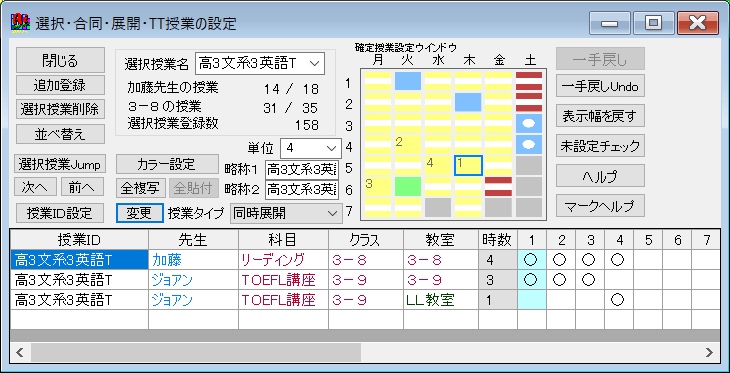Select Monday period 6 cell marked 3

[x=378, y=186]
